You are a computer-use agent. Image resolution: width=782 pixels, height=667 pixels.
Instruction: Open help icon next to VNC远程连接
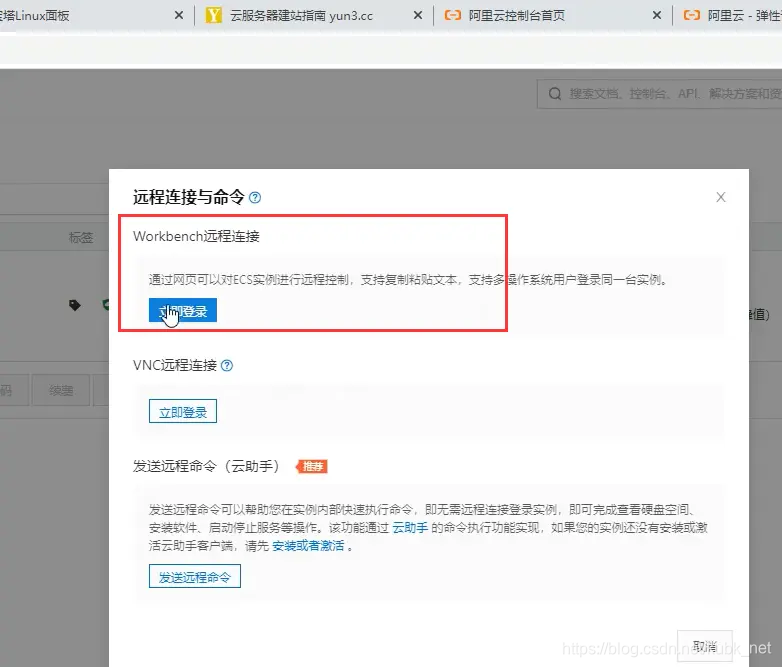(x=227, y=366)
